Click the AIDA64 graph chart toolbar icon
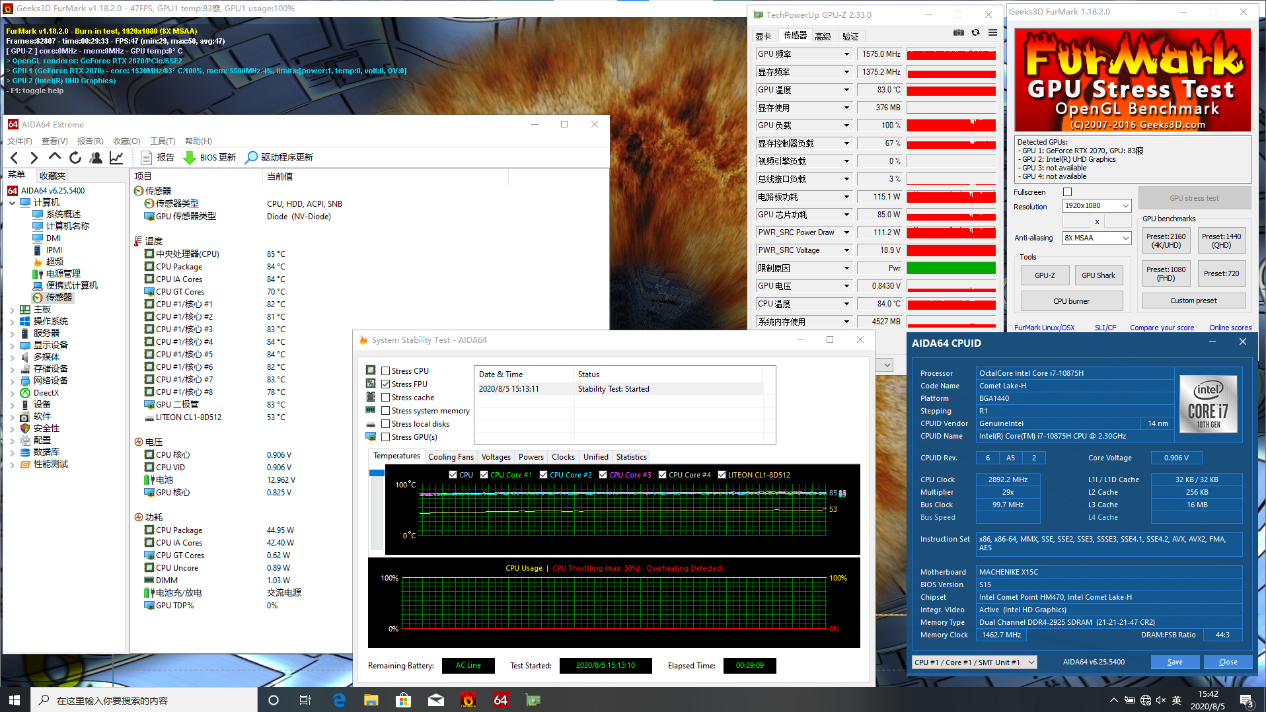The width and height of the screenshot is (1266, 712). (117, 158)
